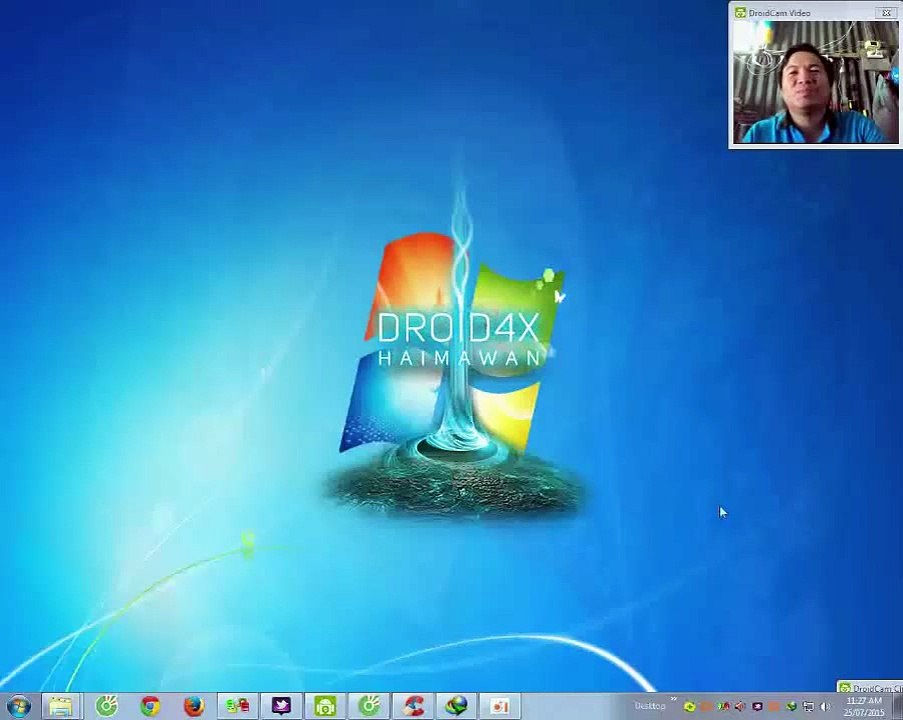
Task: Launch the first green Coc Coc browser icon
Action: (x=107, y=706)
